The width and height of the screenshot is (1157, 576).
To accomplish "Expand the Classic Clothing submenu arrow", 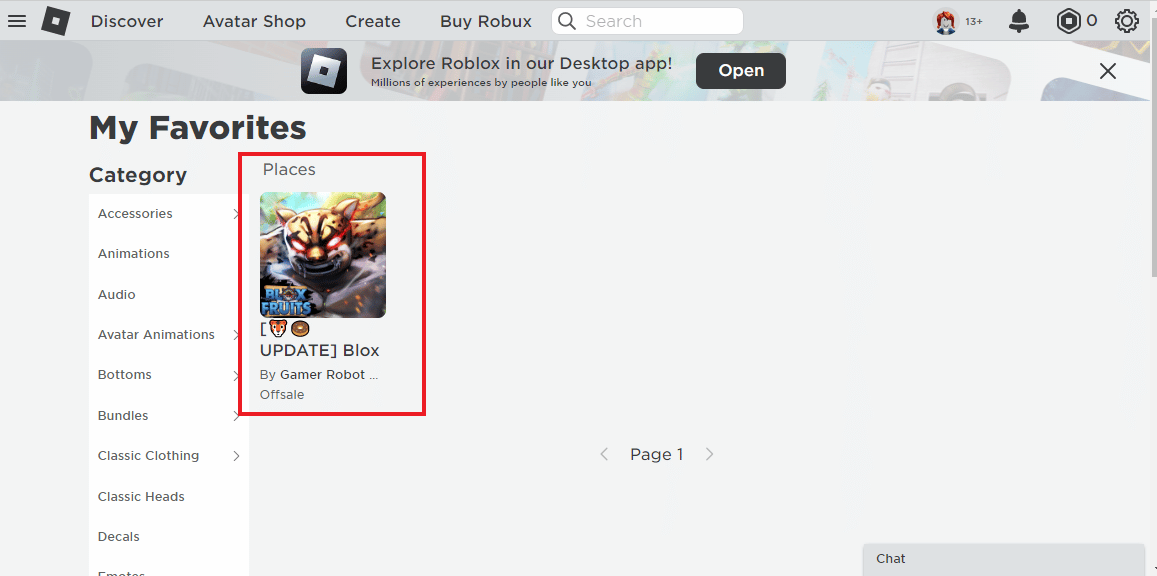I will (236, 456).
